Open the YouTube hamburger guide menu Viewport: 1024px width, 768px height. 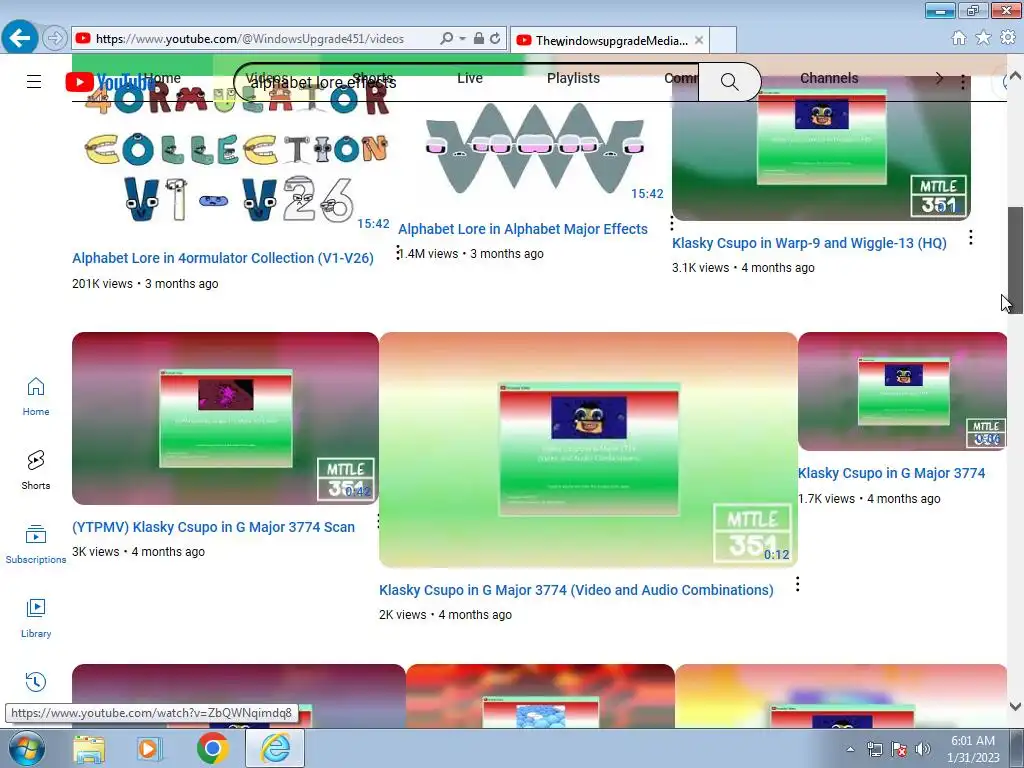click(x=34, y=82)
